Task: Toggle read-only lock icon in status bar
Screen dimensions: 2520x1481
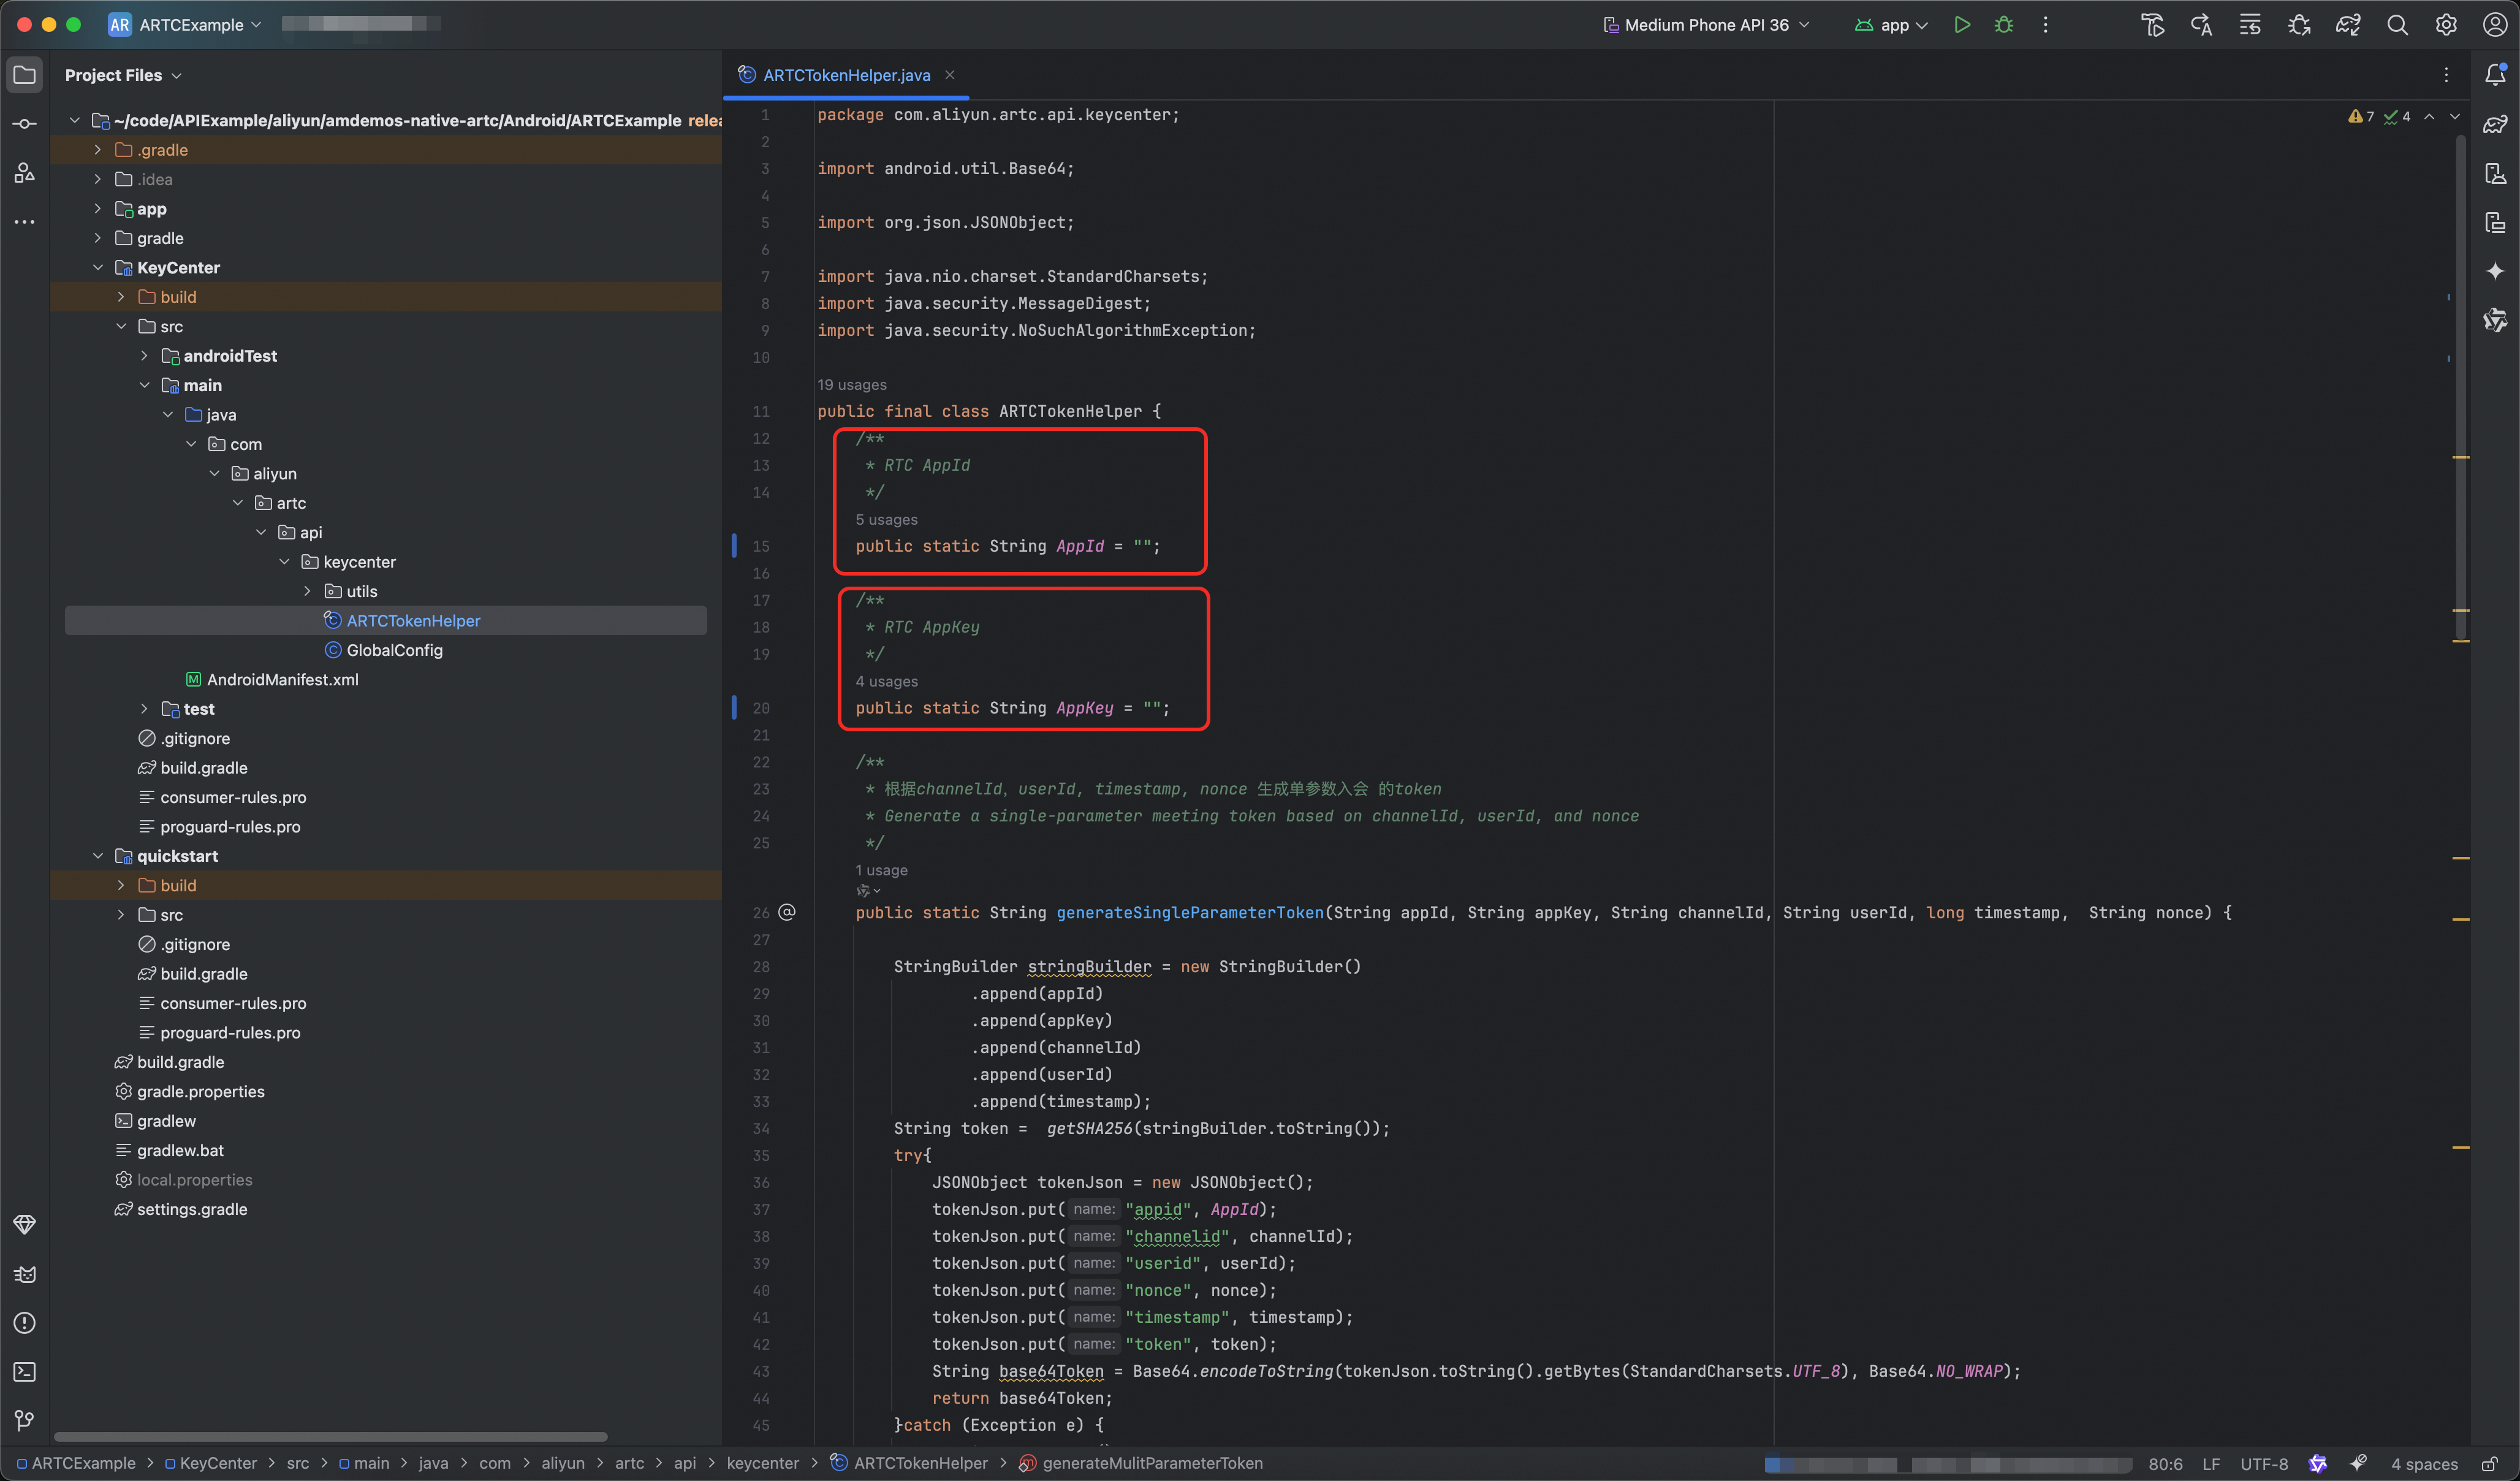Action: click(x=2490, y=1464)
